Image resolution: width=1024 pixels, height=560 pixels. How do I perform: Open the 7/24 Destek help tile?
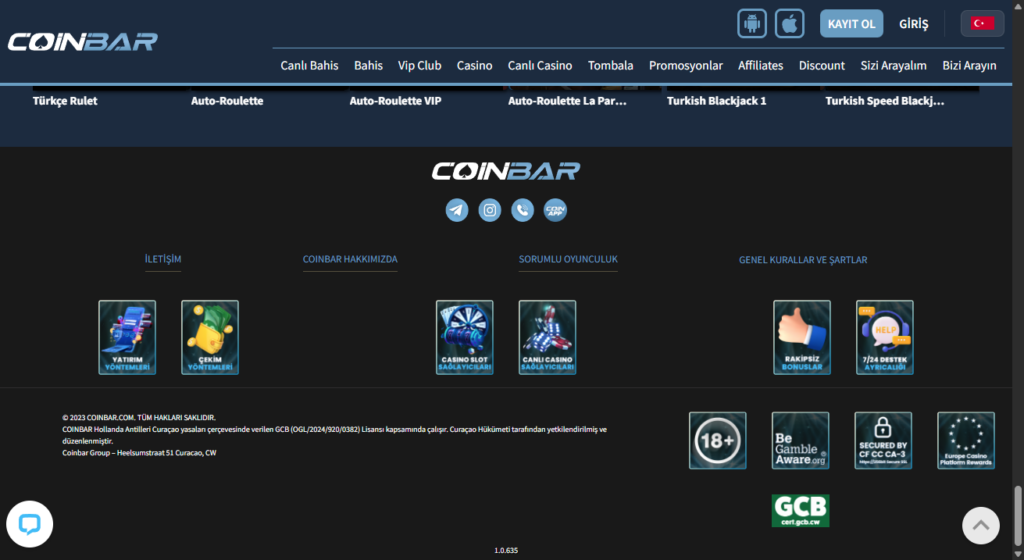(884, 337)
